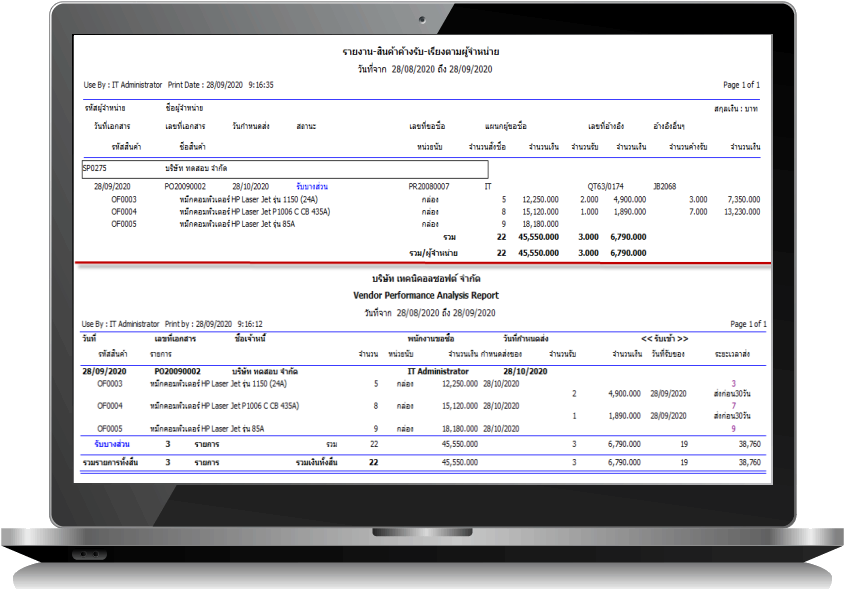Image resolution: width=844 pixels, height=589 pixels.
Task: Click outstanding amount 13,230.000
Action: 742,212
